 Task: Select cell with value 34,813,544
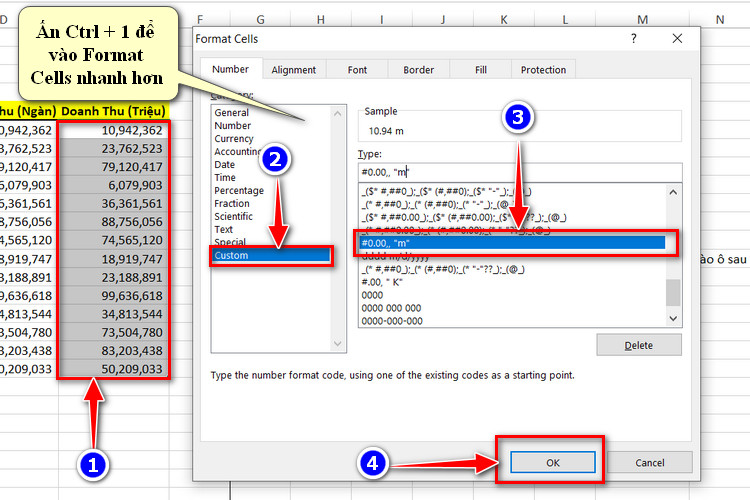[x=113, y=314]
